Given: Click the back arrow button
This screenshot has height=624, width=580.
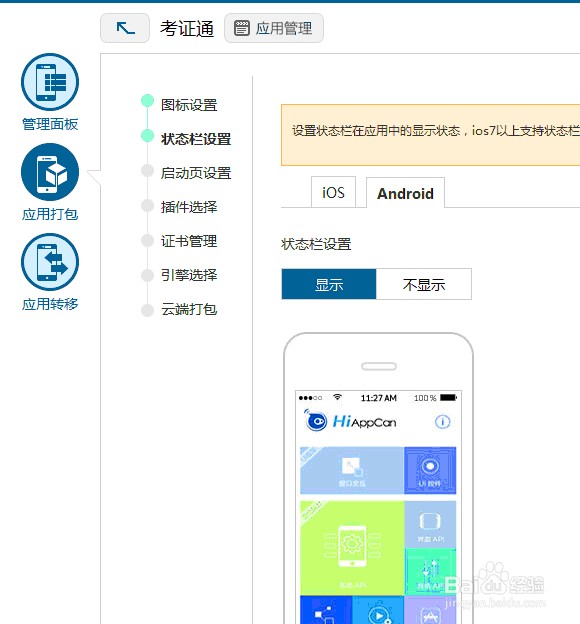Looking at the screenshot, I should (125, 28).
